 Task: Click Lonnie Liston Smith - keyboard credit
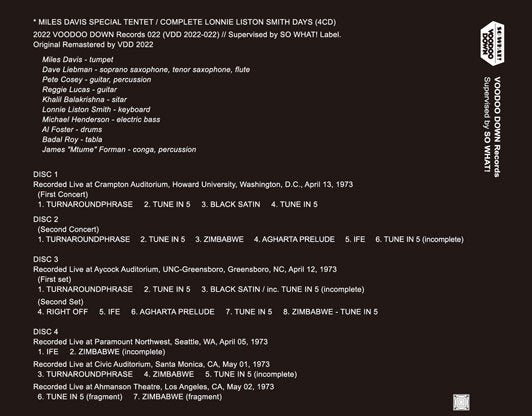pyautogui.click(x=96, y=110)
